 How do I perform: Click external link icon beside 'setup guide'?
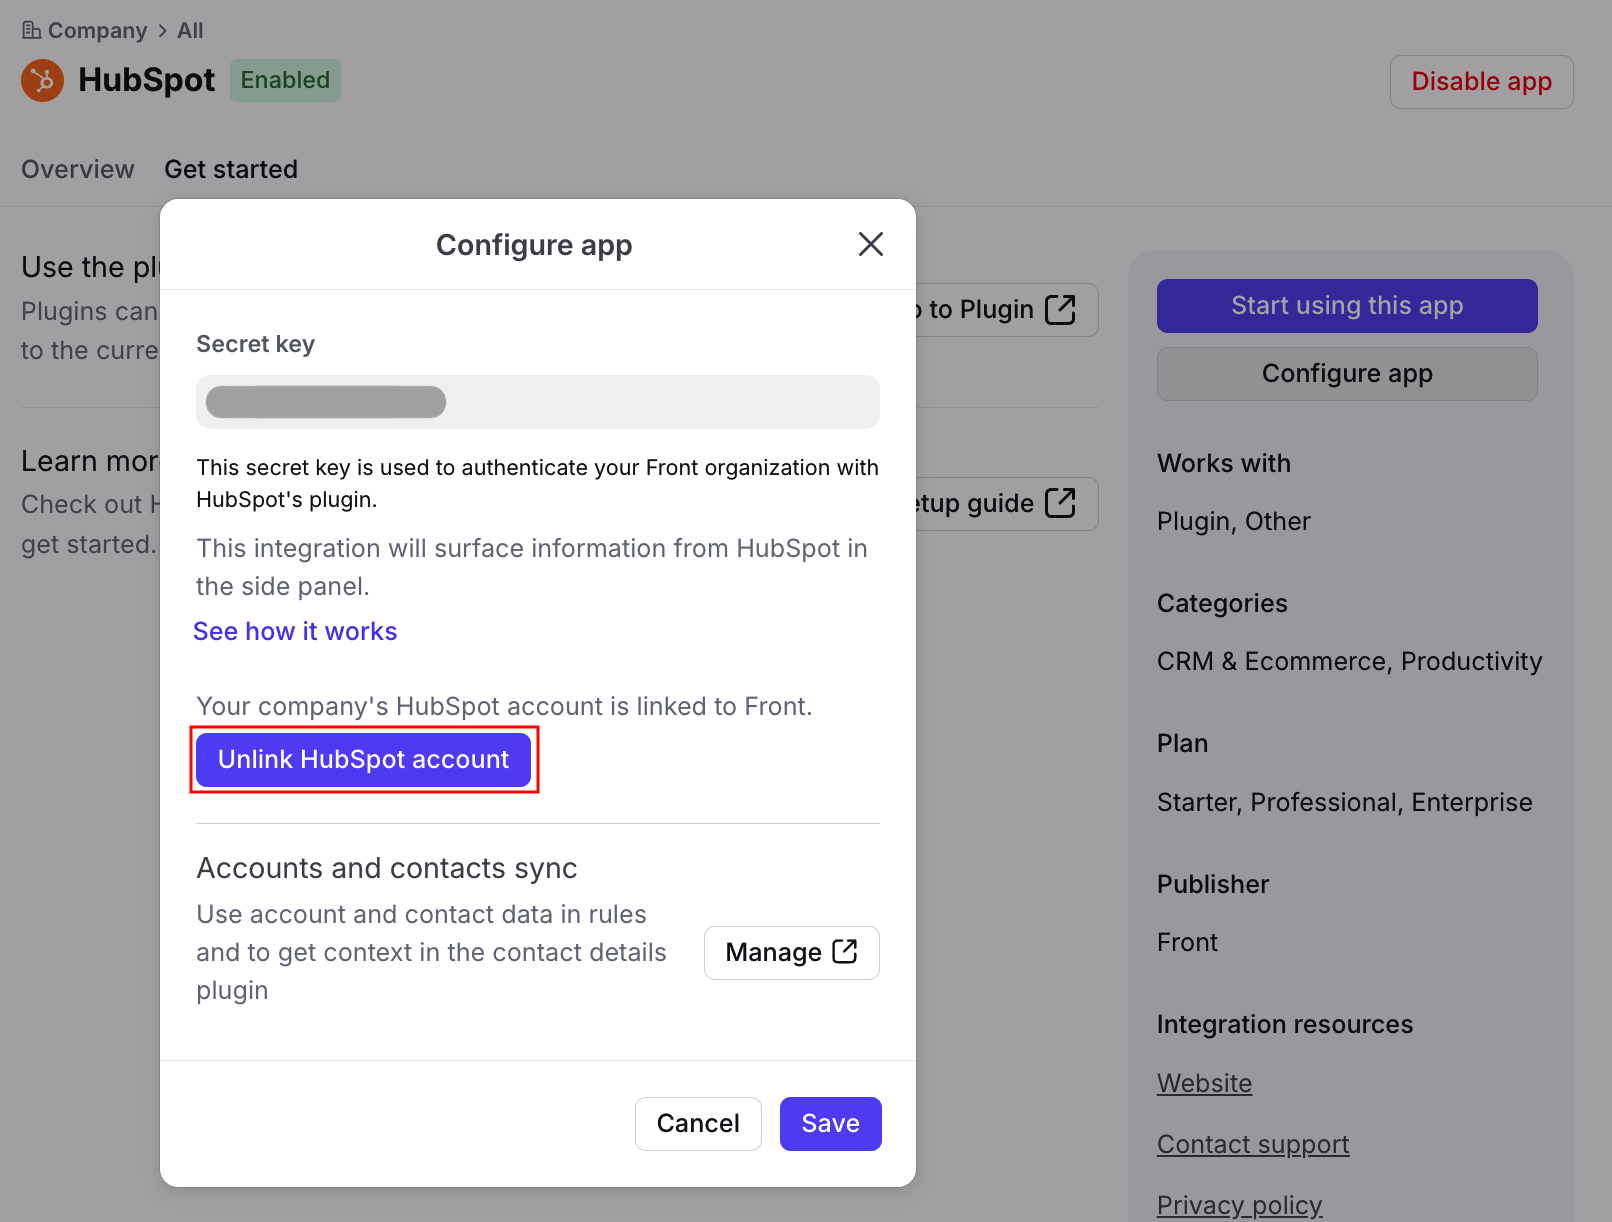(x=1060, y=503)
